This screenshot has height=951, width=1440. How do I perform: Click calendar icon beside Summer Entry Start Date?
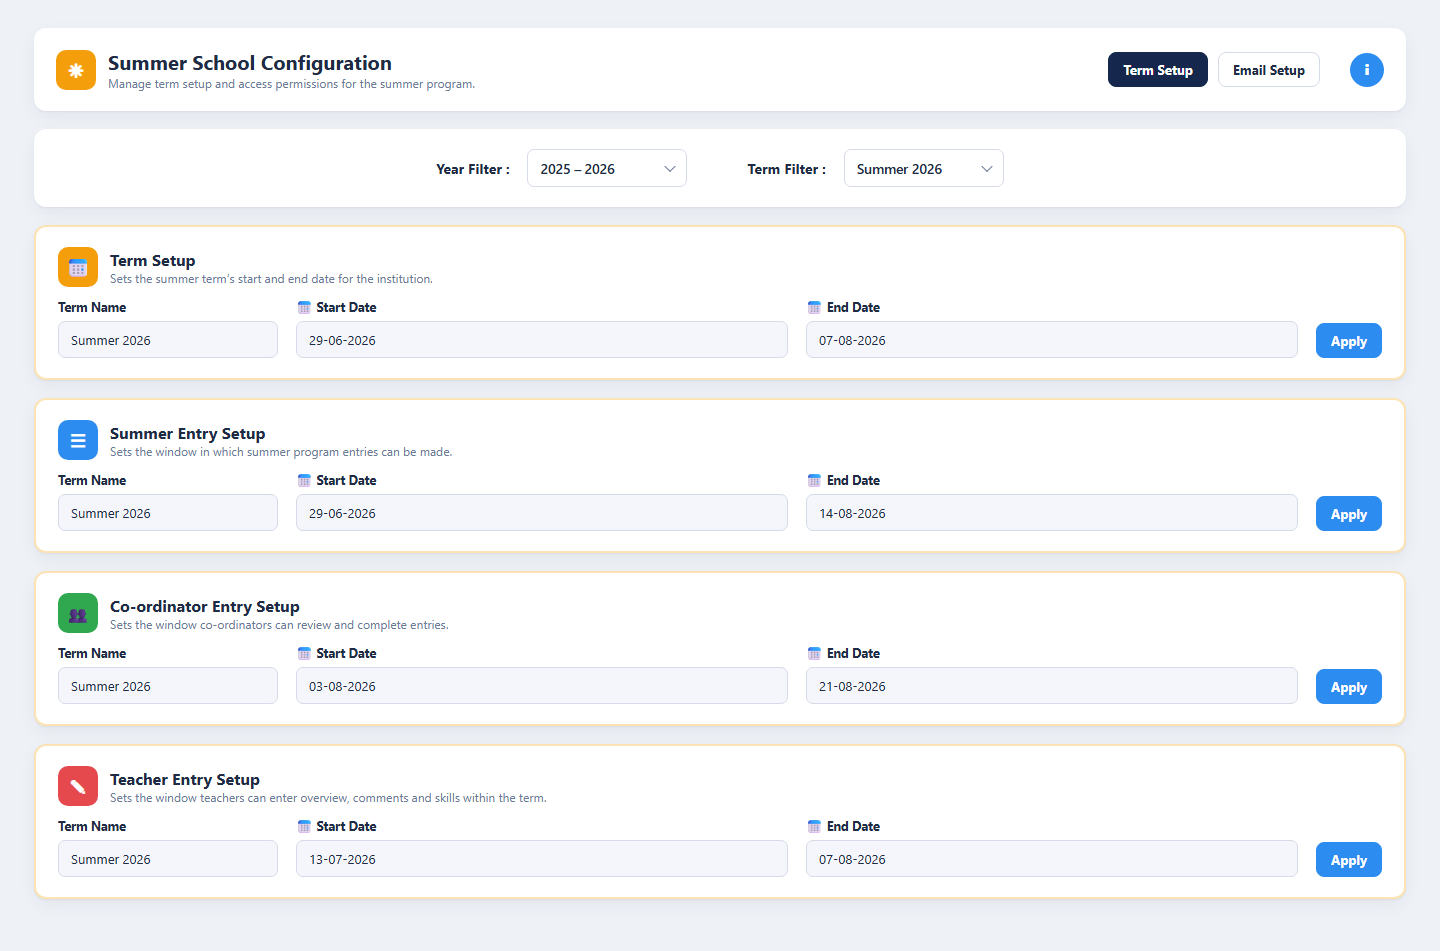(304, 480)
